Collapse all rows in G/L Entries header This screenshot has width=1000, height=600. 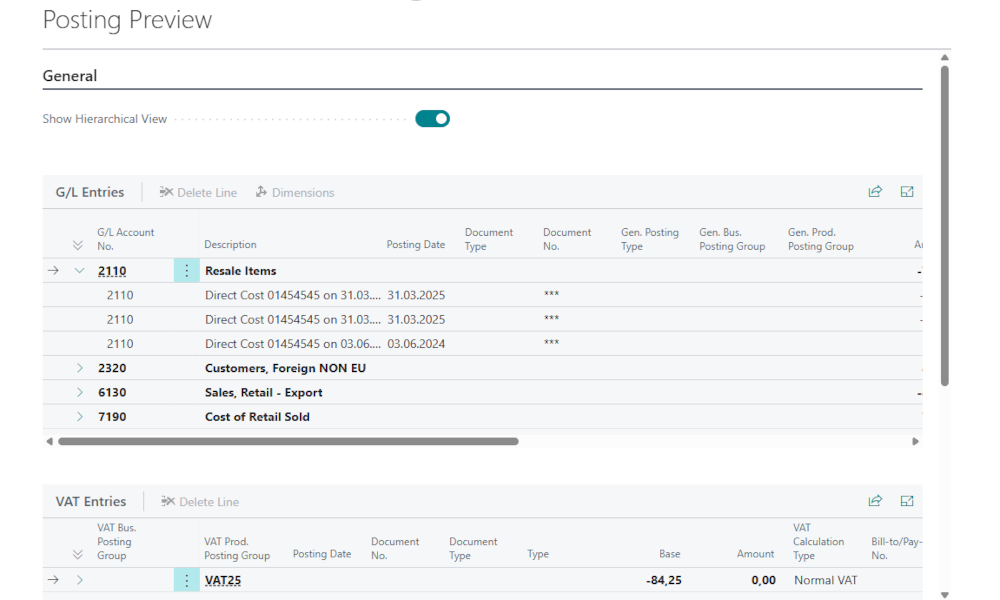tap(78, 245)
